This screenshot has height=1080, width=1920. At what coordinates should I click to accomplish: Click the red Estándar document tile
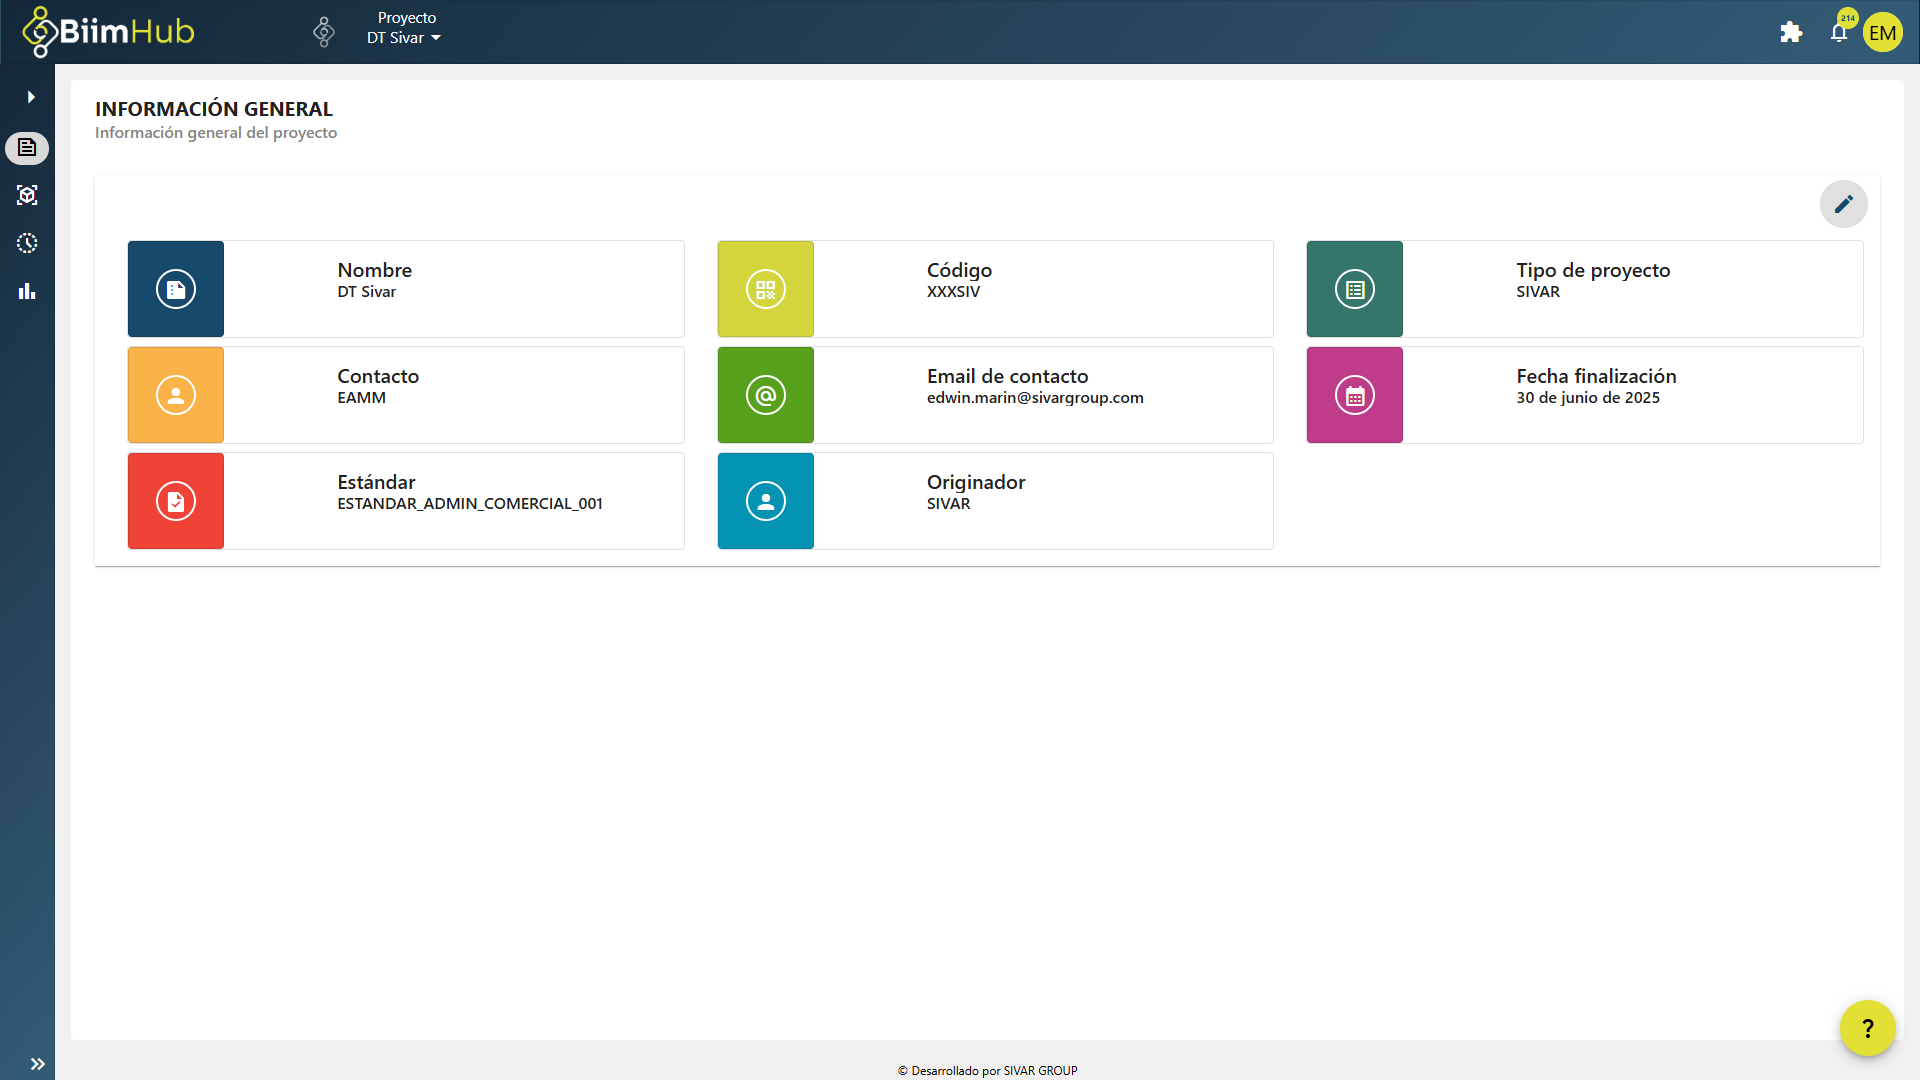176,501
